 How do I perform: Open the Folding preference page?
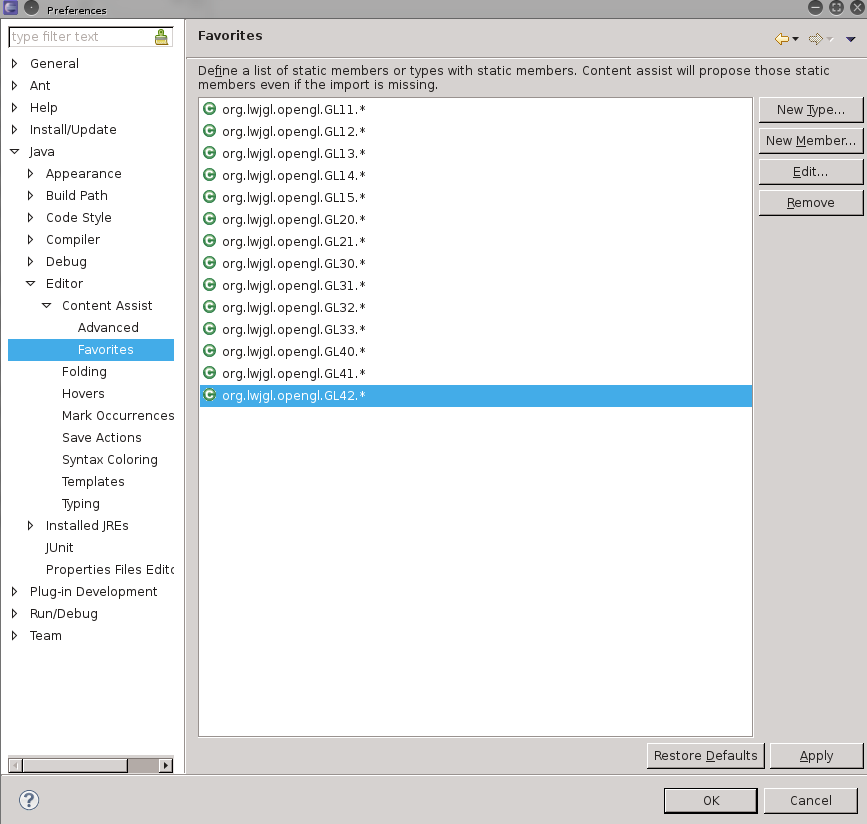84,372
